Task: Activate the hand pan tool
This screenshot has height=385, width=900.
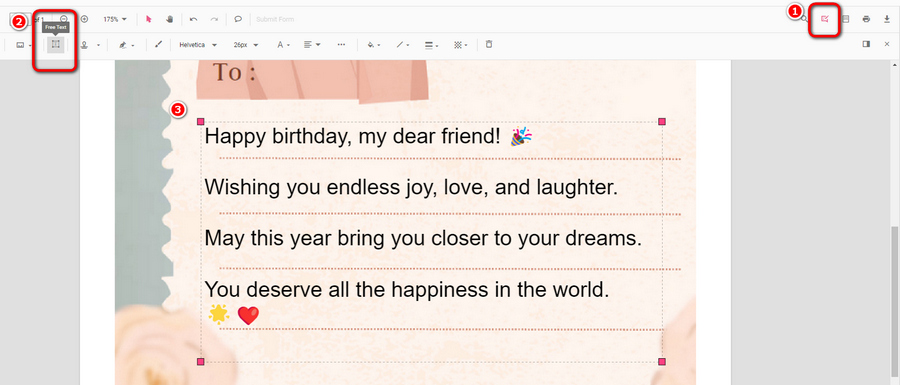Action: click(169, 19)
